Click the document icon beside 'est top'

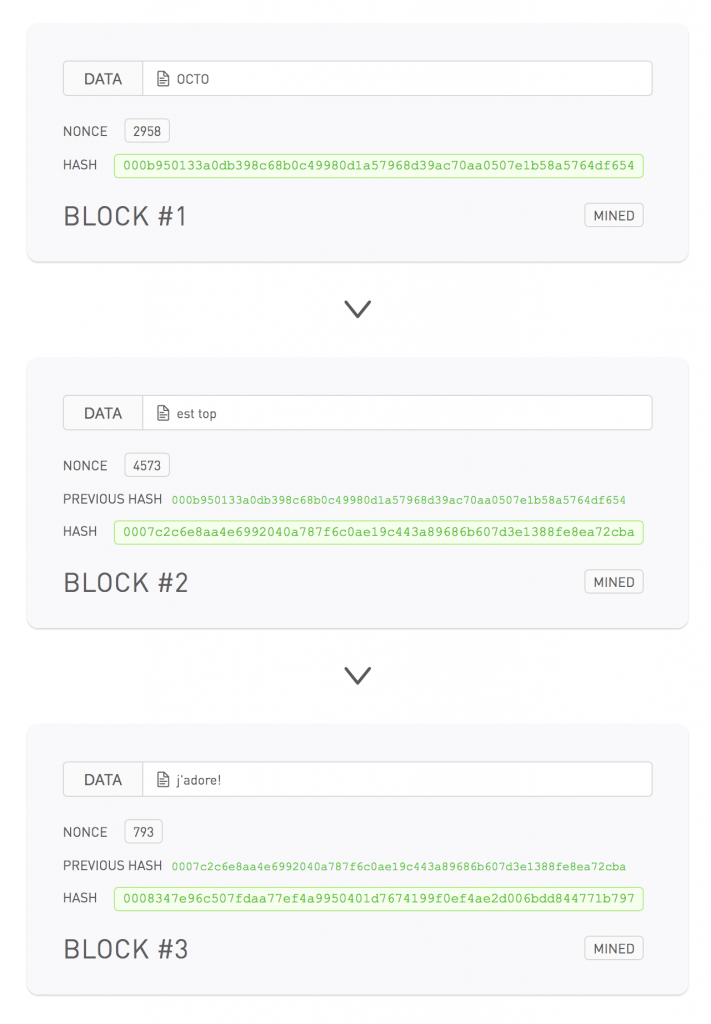click(x=164, y=413)
